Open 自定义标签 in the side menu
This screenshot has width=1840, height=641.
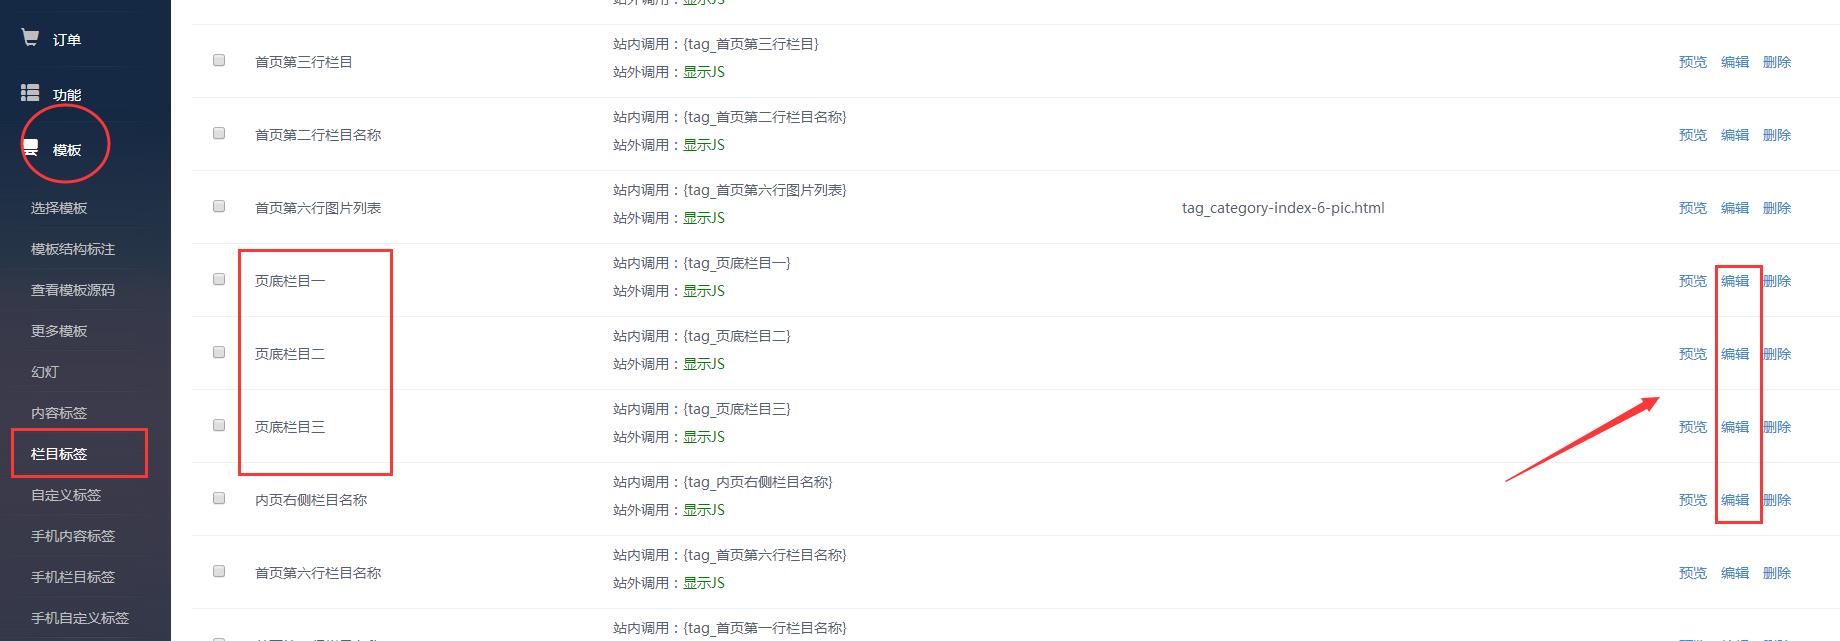[x=66, y=495]
